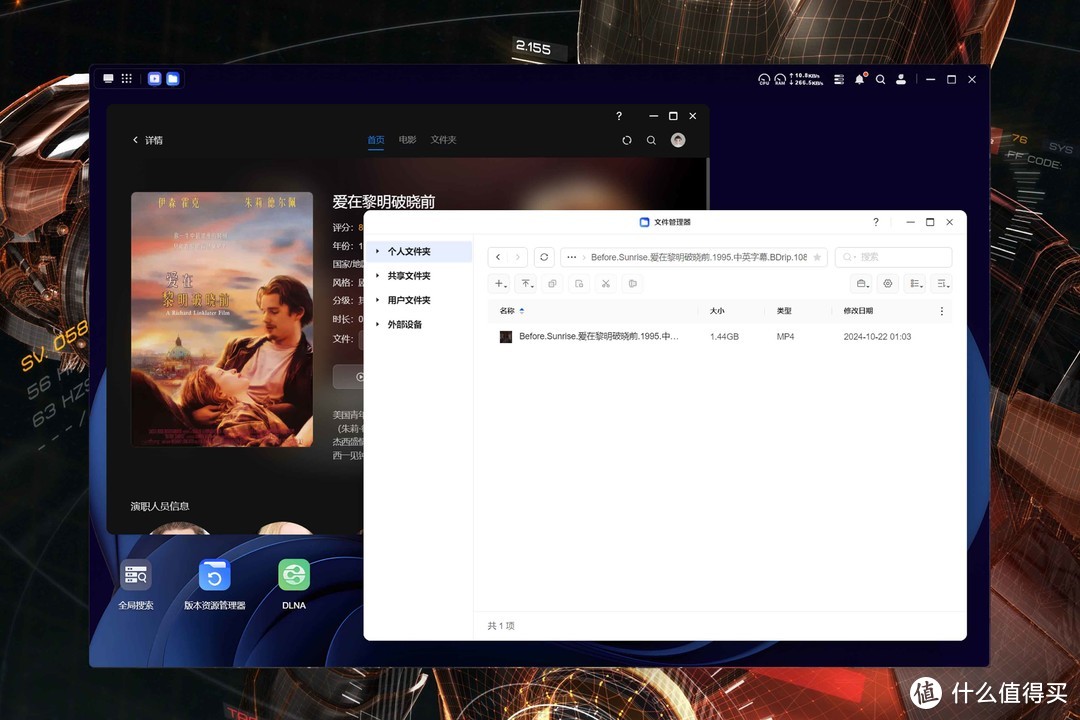Select the cut icon in file manager toolbar
Image resolution: width=1080 pixels, height=720 pixels.
[x=605, y=284]
